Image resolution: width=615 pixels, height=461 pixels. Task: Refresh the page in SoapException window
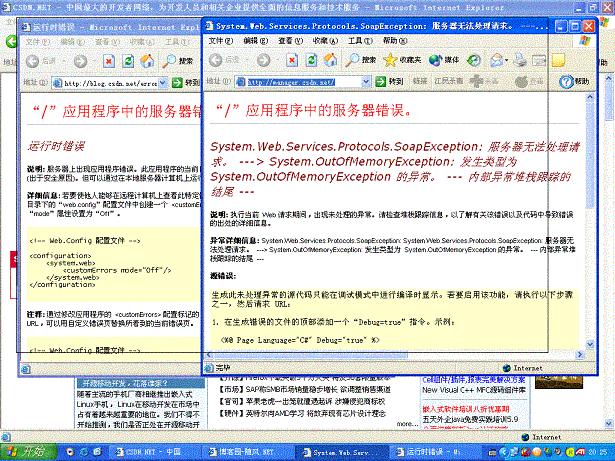(311, 60)
